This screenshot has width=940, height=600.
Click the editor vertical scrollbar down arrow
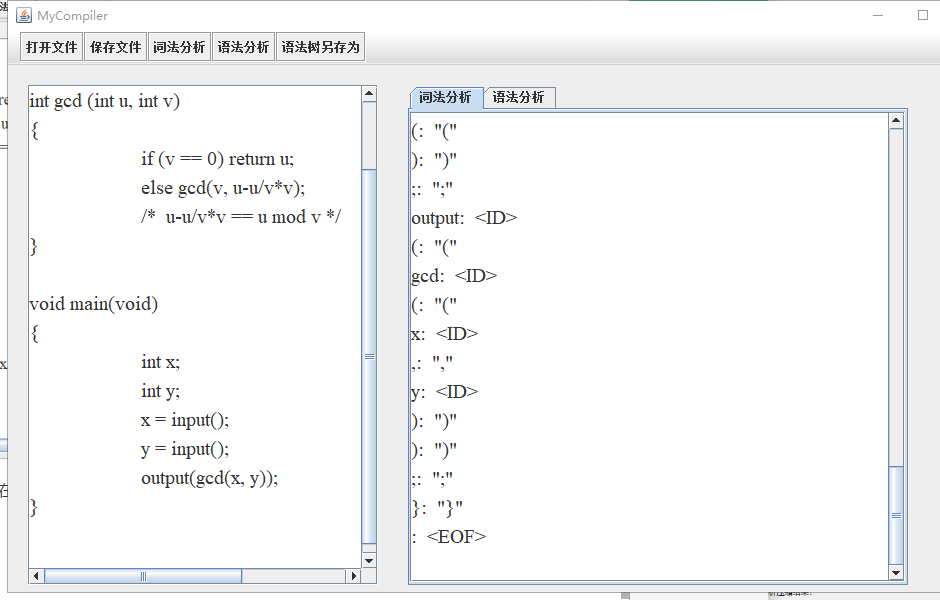coord(368,559)
